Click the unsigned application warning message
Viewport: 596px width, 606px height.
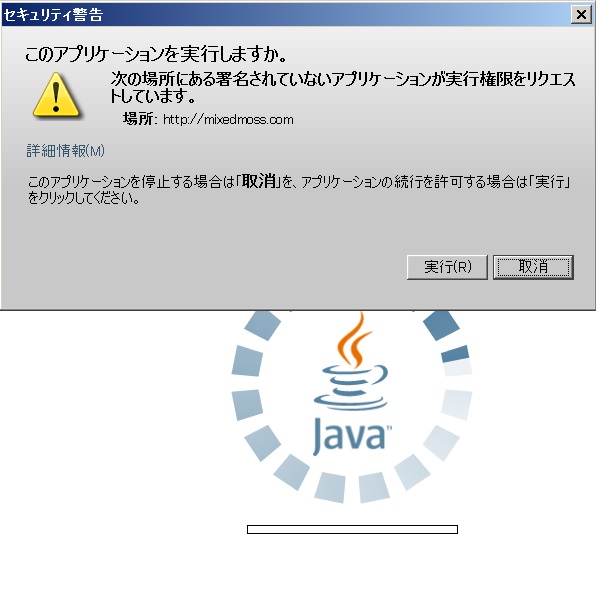tap(342, 87)
